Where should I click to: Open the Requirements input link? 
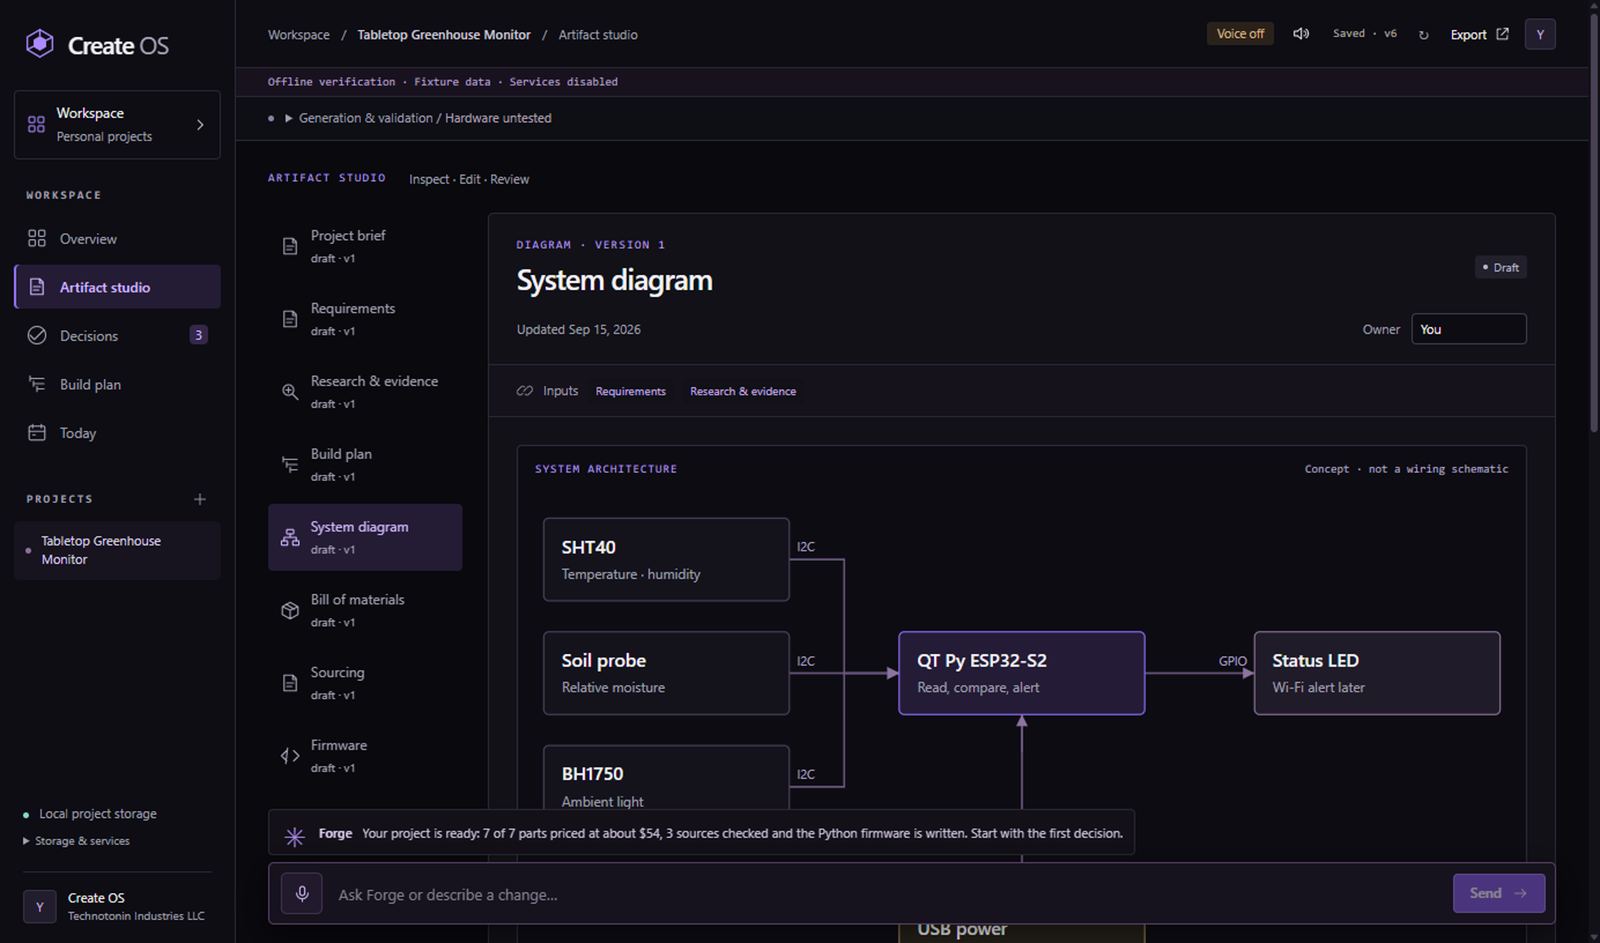630,391
